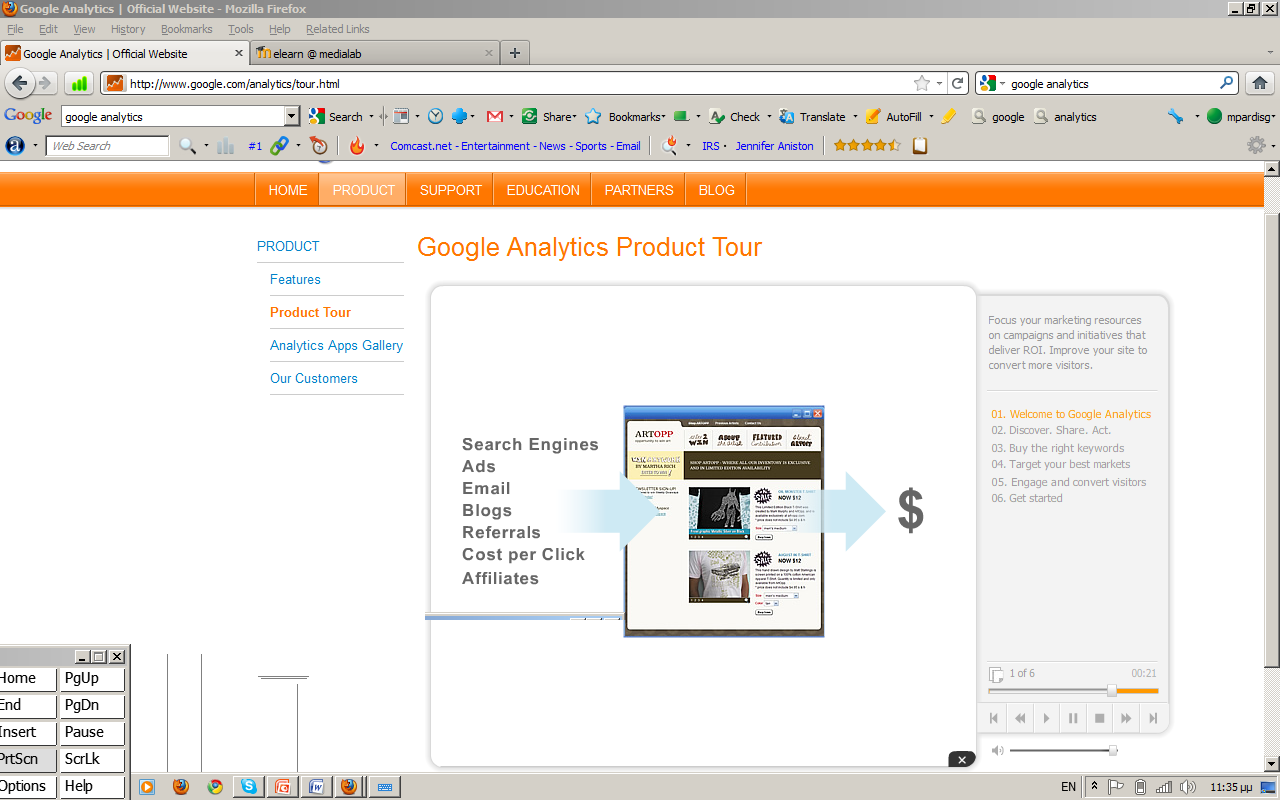Click the browser Forward arrow
This screenshot has height=800, width=1280.
tap(44, 83)
